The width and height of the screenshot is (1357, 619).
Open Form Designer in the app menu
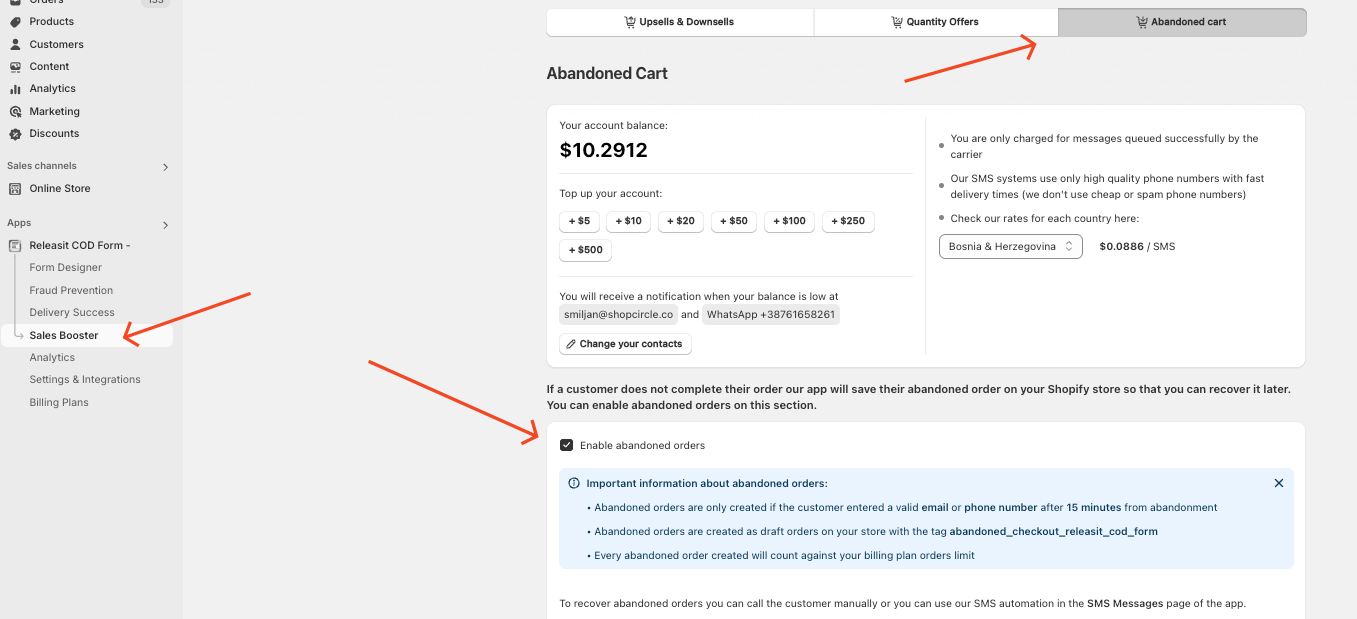tap(66, 267)
